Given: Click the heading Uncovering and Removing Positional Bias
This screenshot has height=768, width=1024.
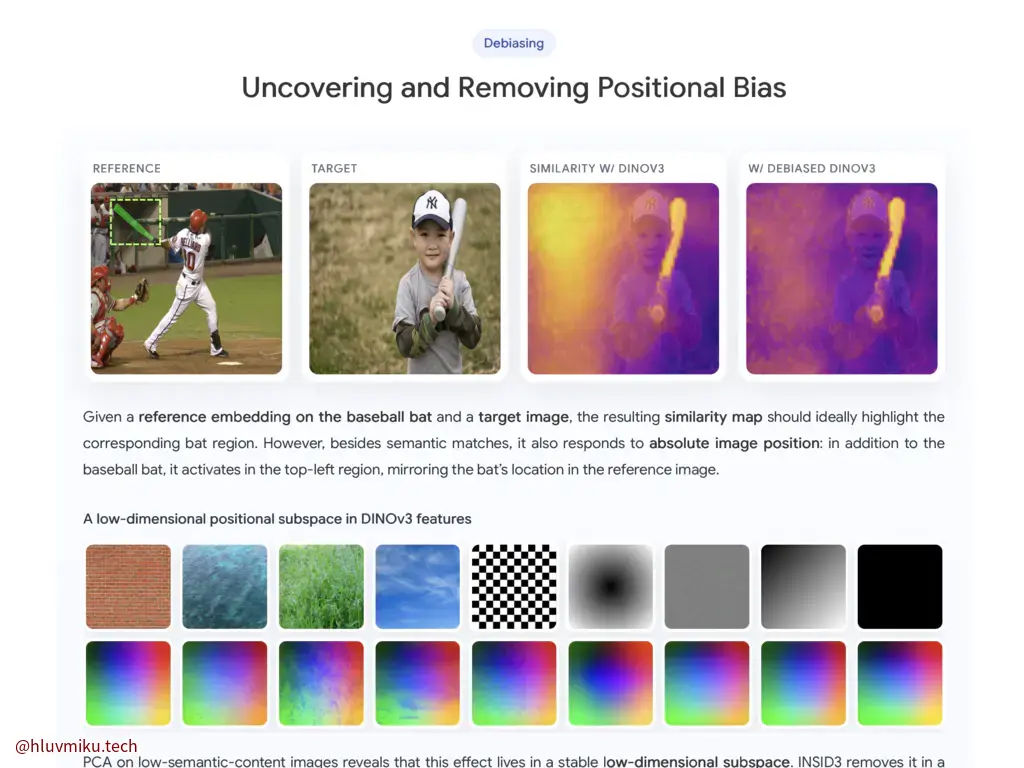Looking at the screenshot, I should click(513, 88).
